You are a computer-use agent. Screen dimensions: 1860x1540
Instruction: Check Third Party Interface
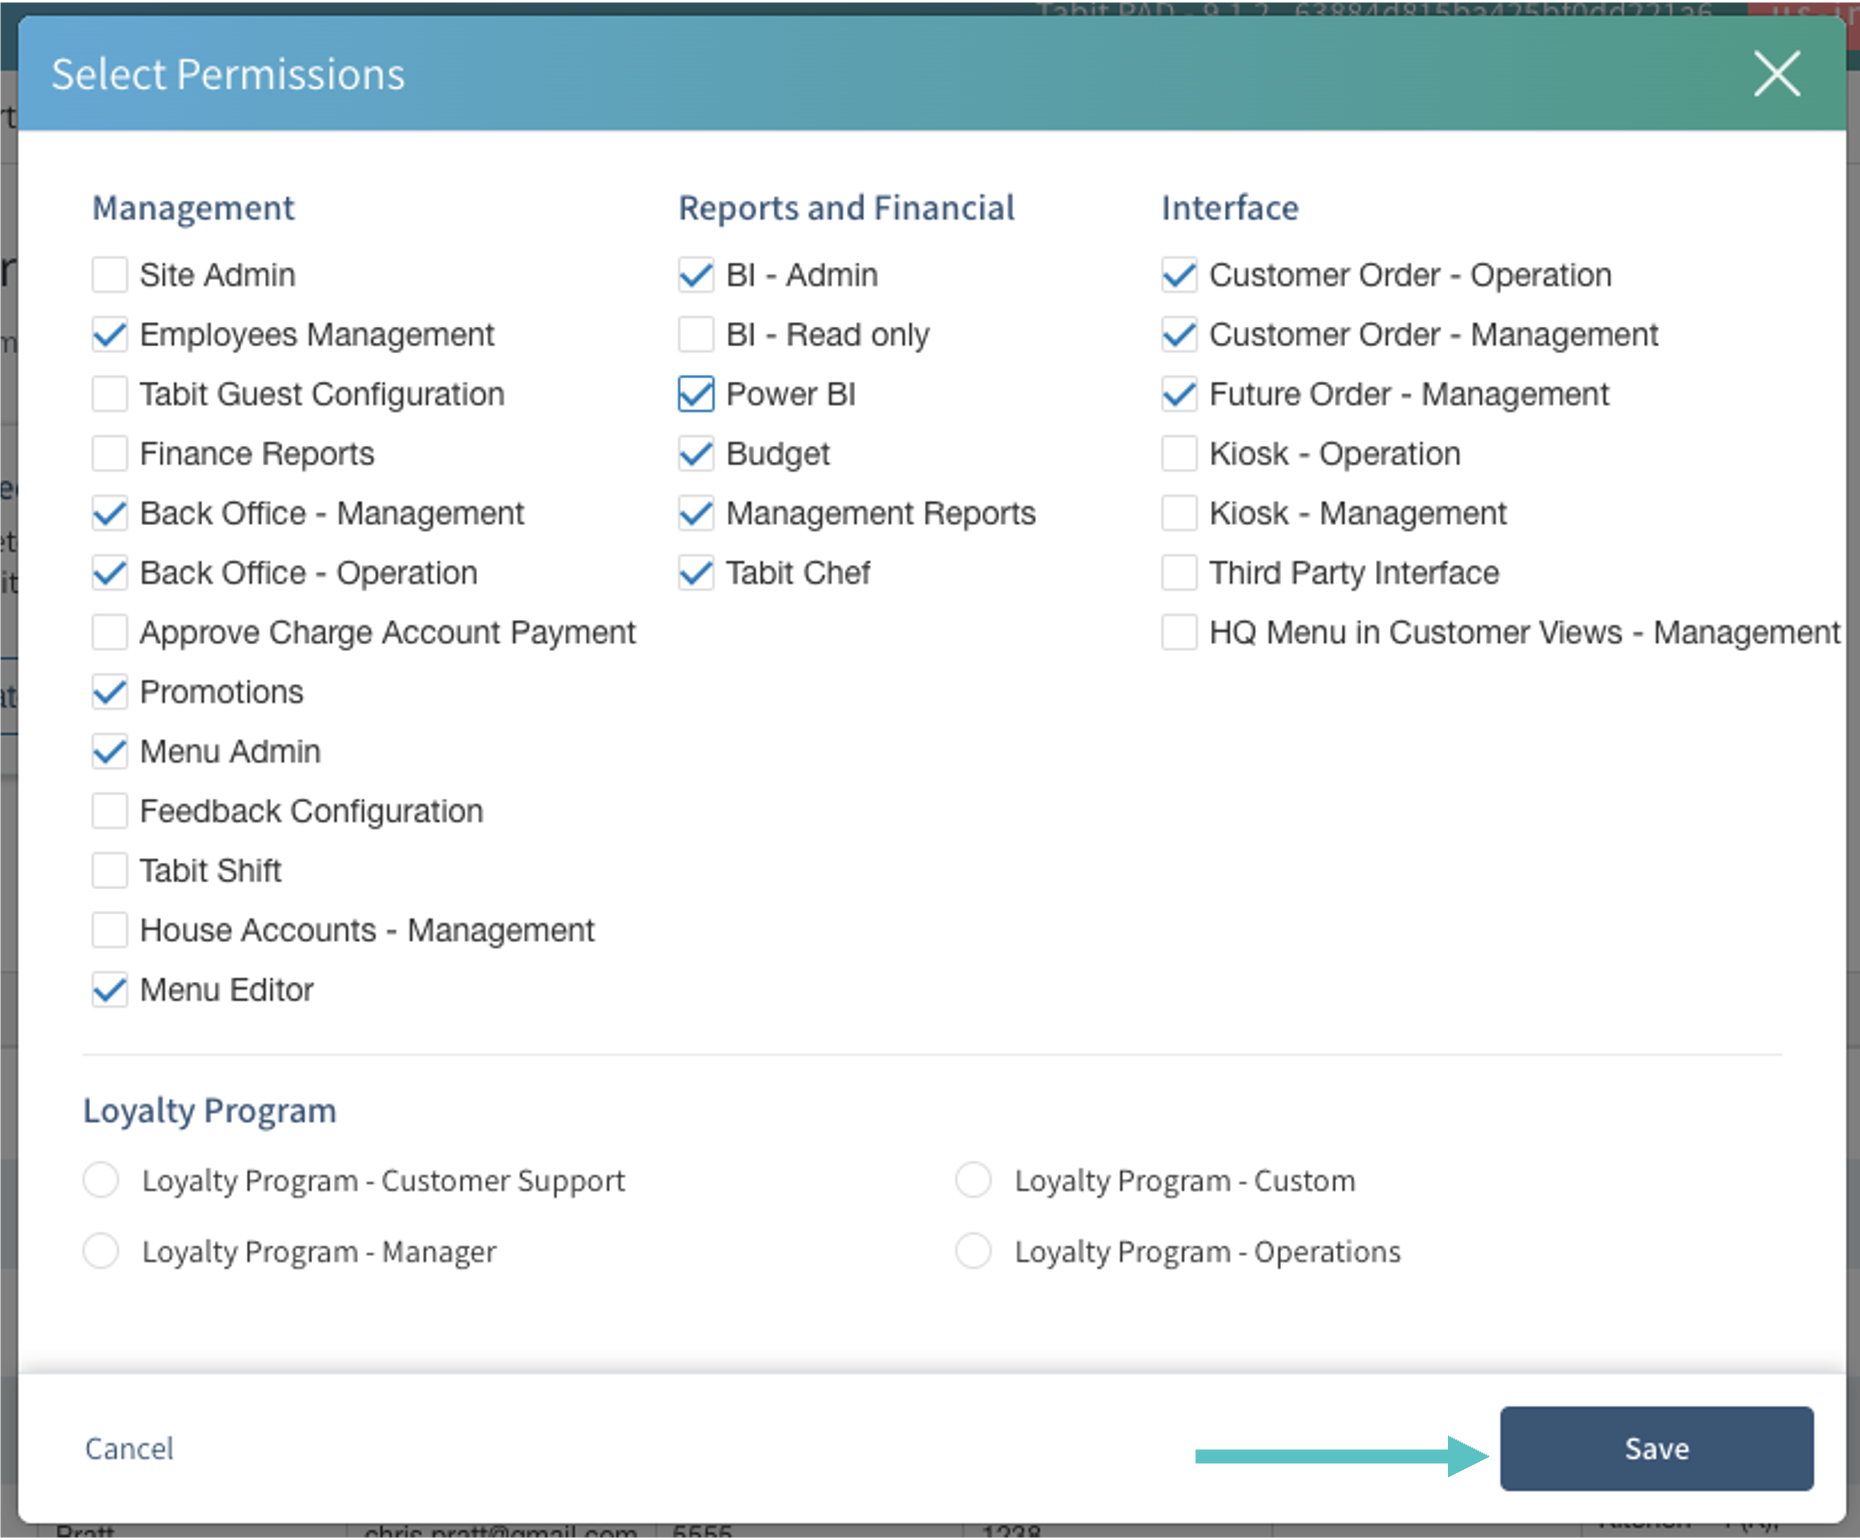1179,573
